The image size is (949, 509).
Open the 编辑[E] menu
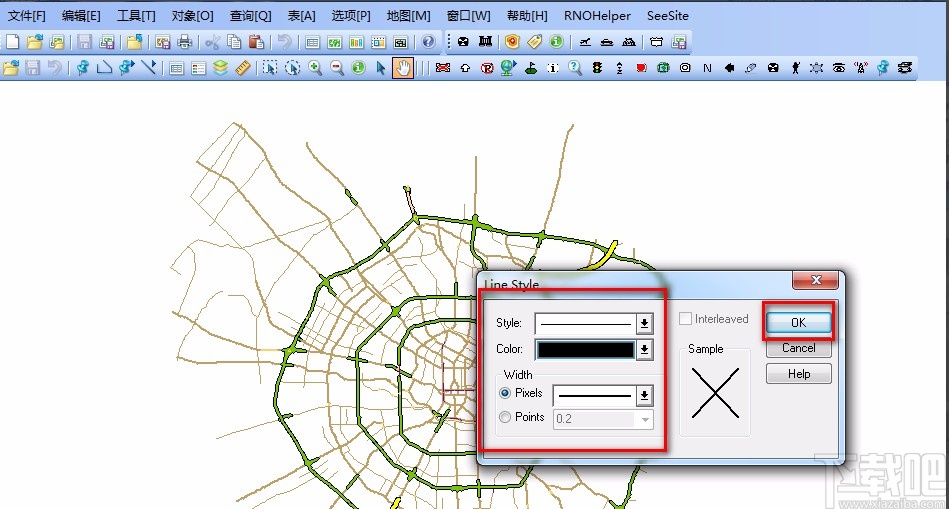(x=81, y=16)
